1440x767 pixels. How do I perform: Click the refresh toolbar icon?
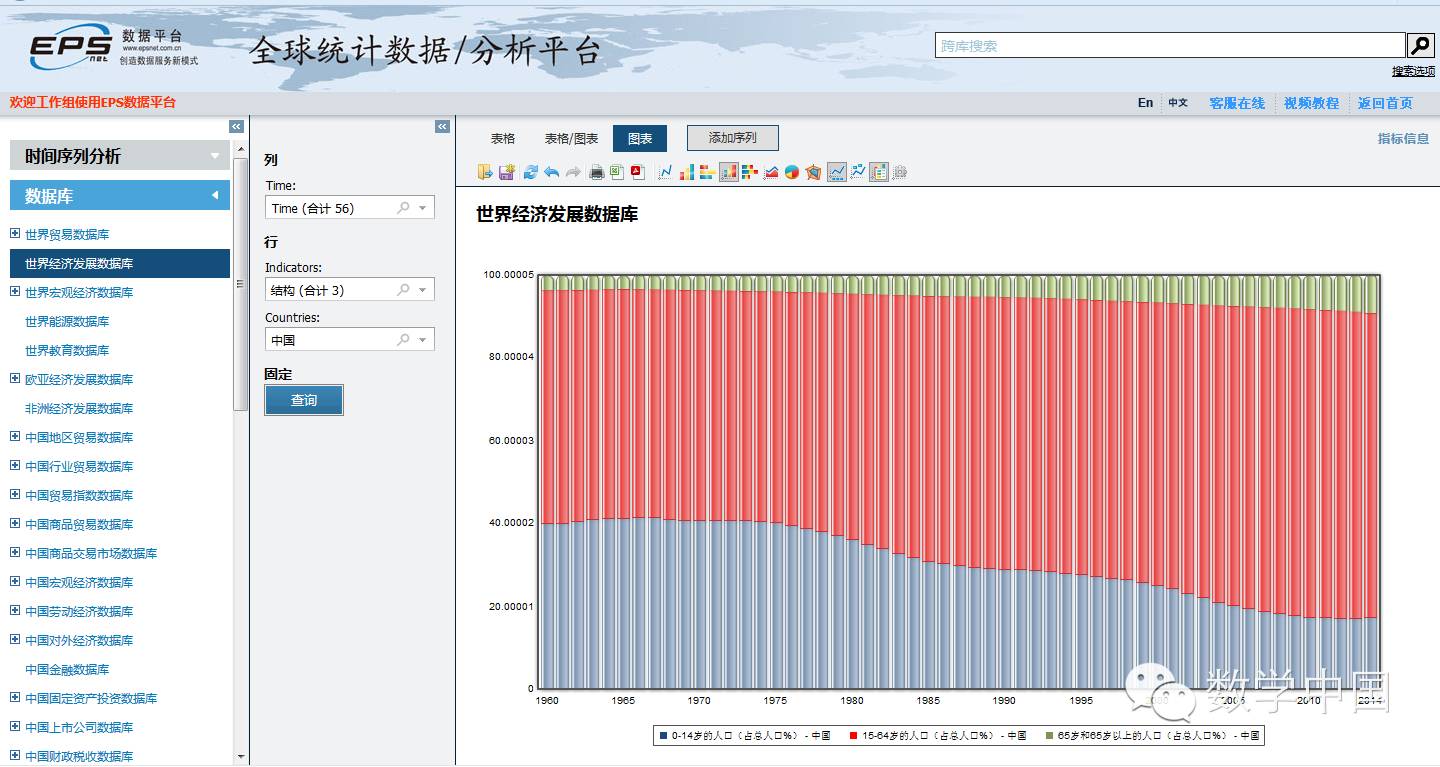[530, 172]
